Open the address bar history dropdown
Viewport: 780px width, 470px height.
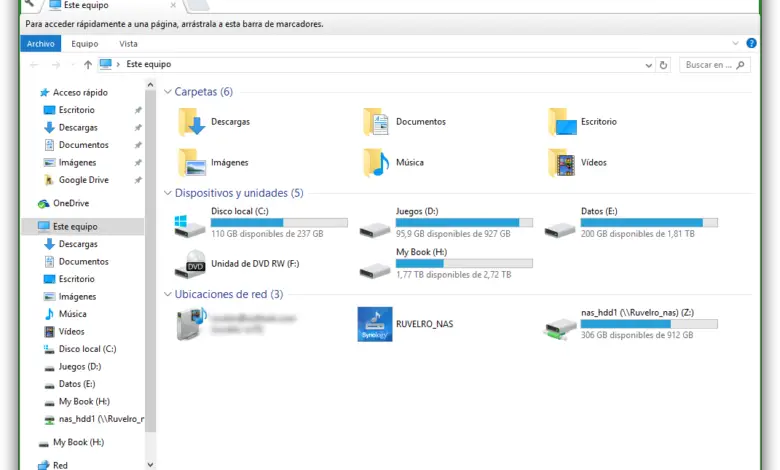click(648, 65)
